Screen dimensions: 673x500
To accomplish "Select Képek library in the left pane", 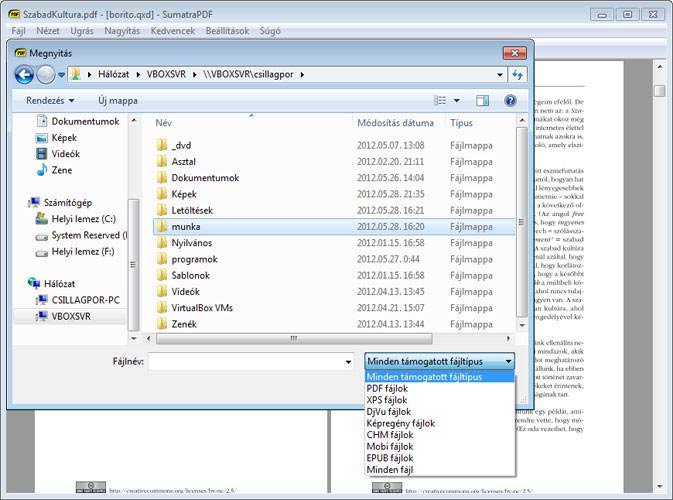I will pos(56,138).
